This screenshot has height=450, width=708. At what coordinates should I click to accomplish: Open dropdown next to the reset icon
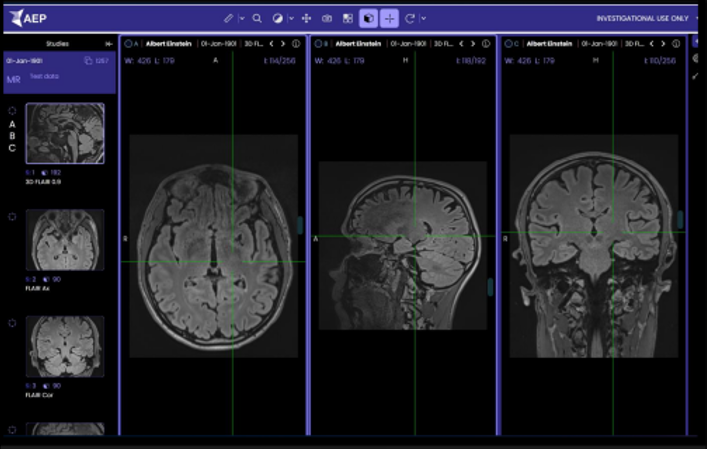[423, 18]
